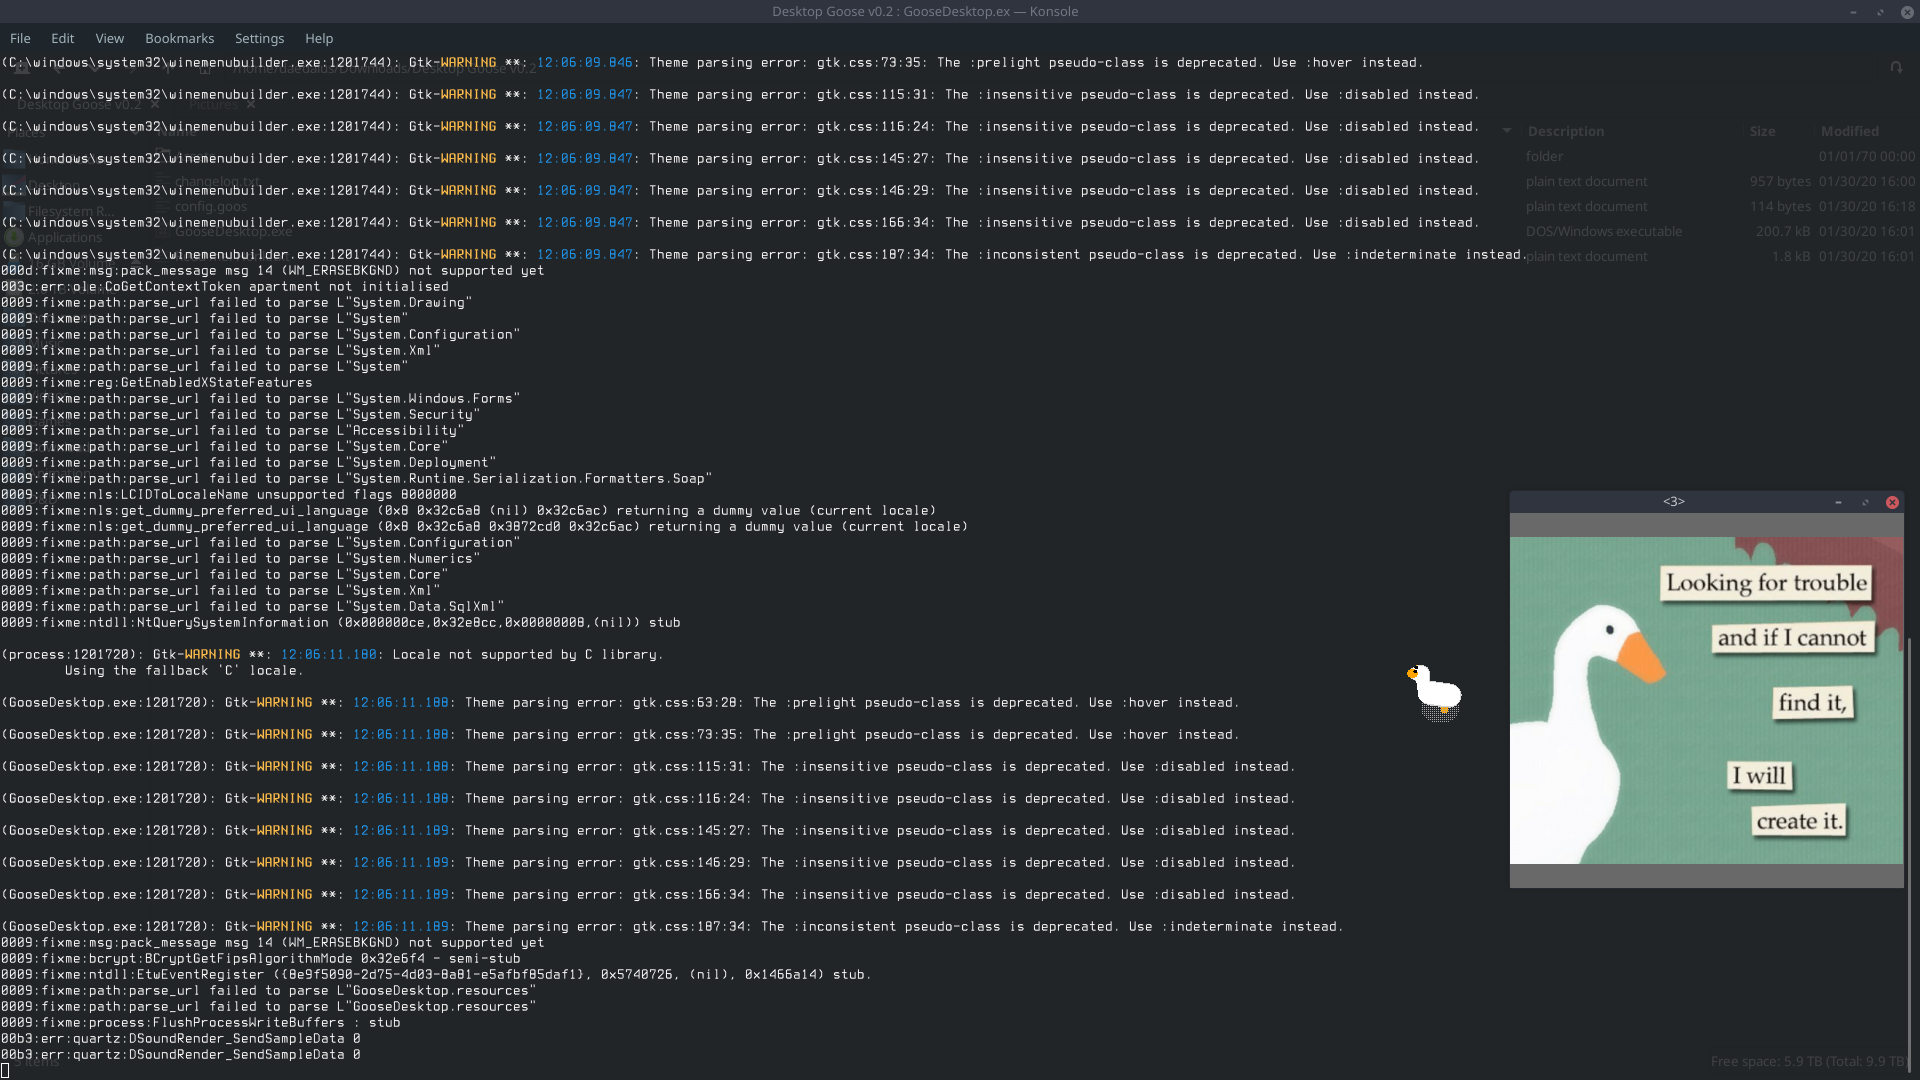The height and width of the screenshot is (1080, 1920).
Task: Open the Edit menu in Konsole
Action: (62, 37)
